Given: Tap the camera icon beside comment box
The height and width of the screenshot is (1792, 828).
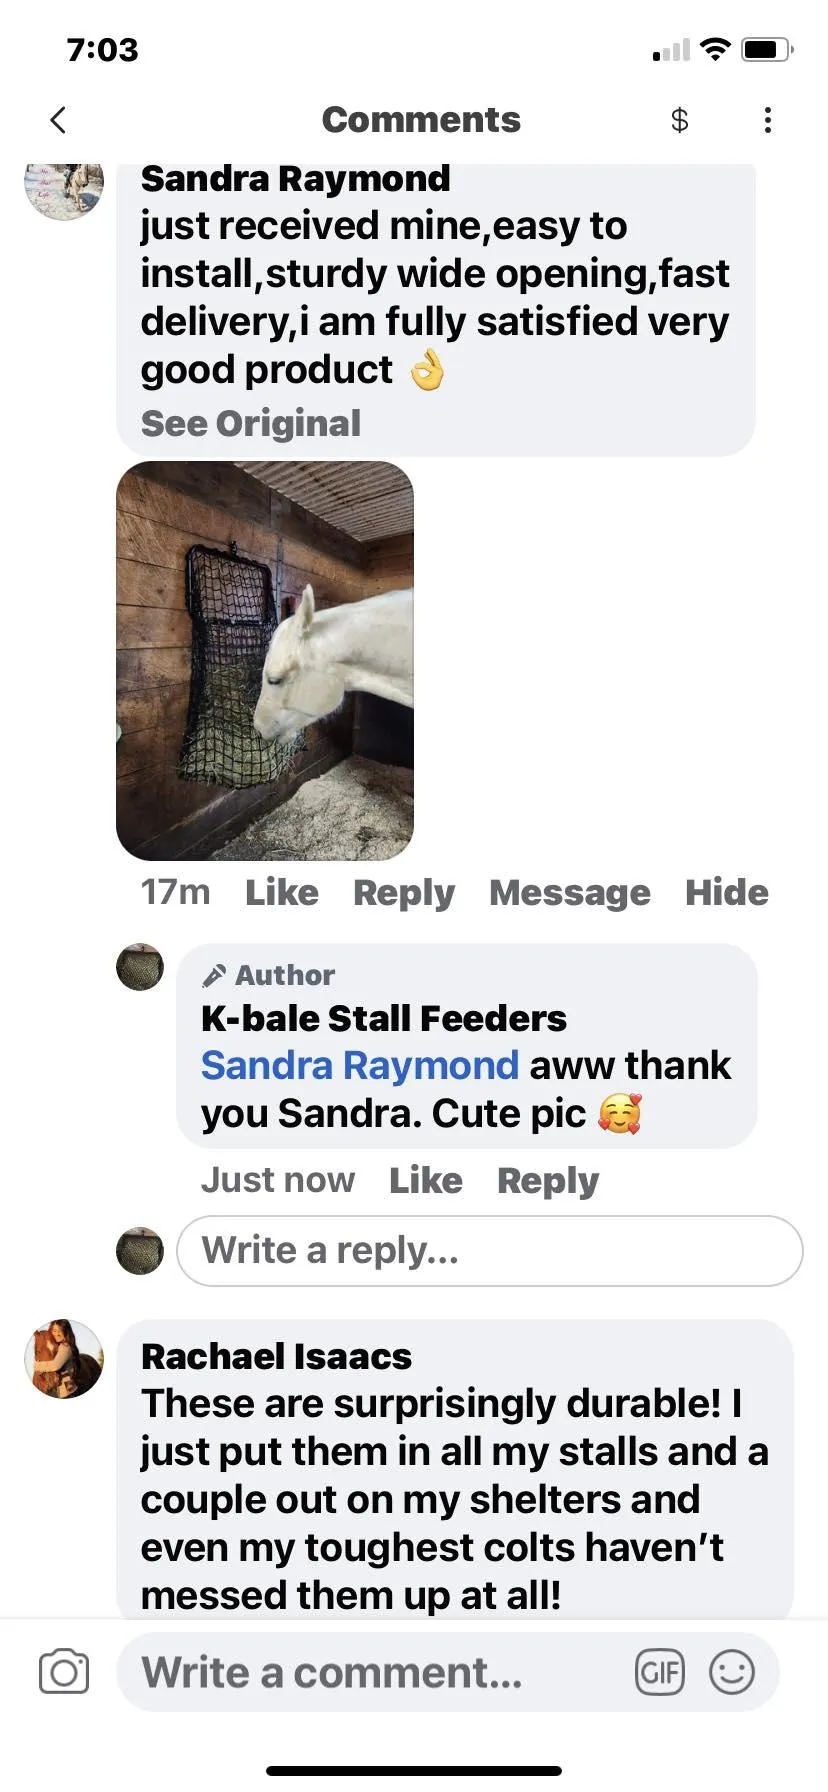Looking at the screenshot, I should click(x=64, y=1672).
